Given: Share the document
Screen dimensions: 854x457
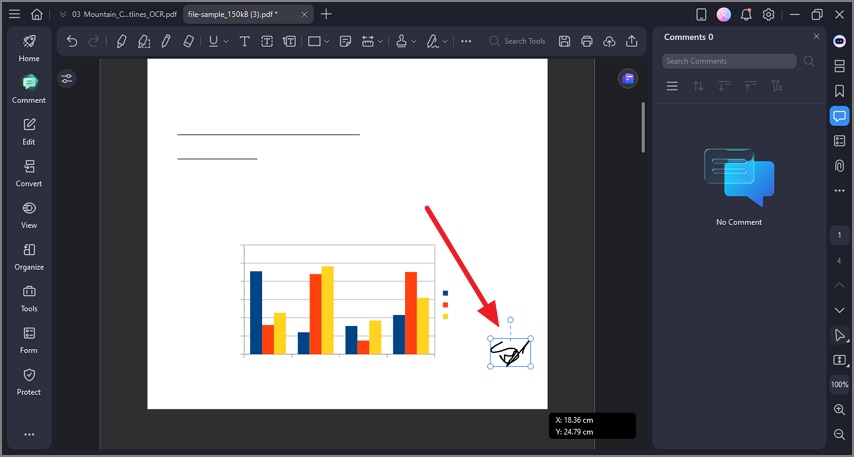Looking at the screenshot, I should [x=632, y=41].
